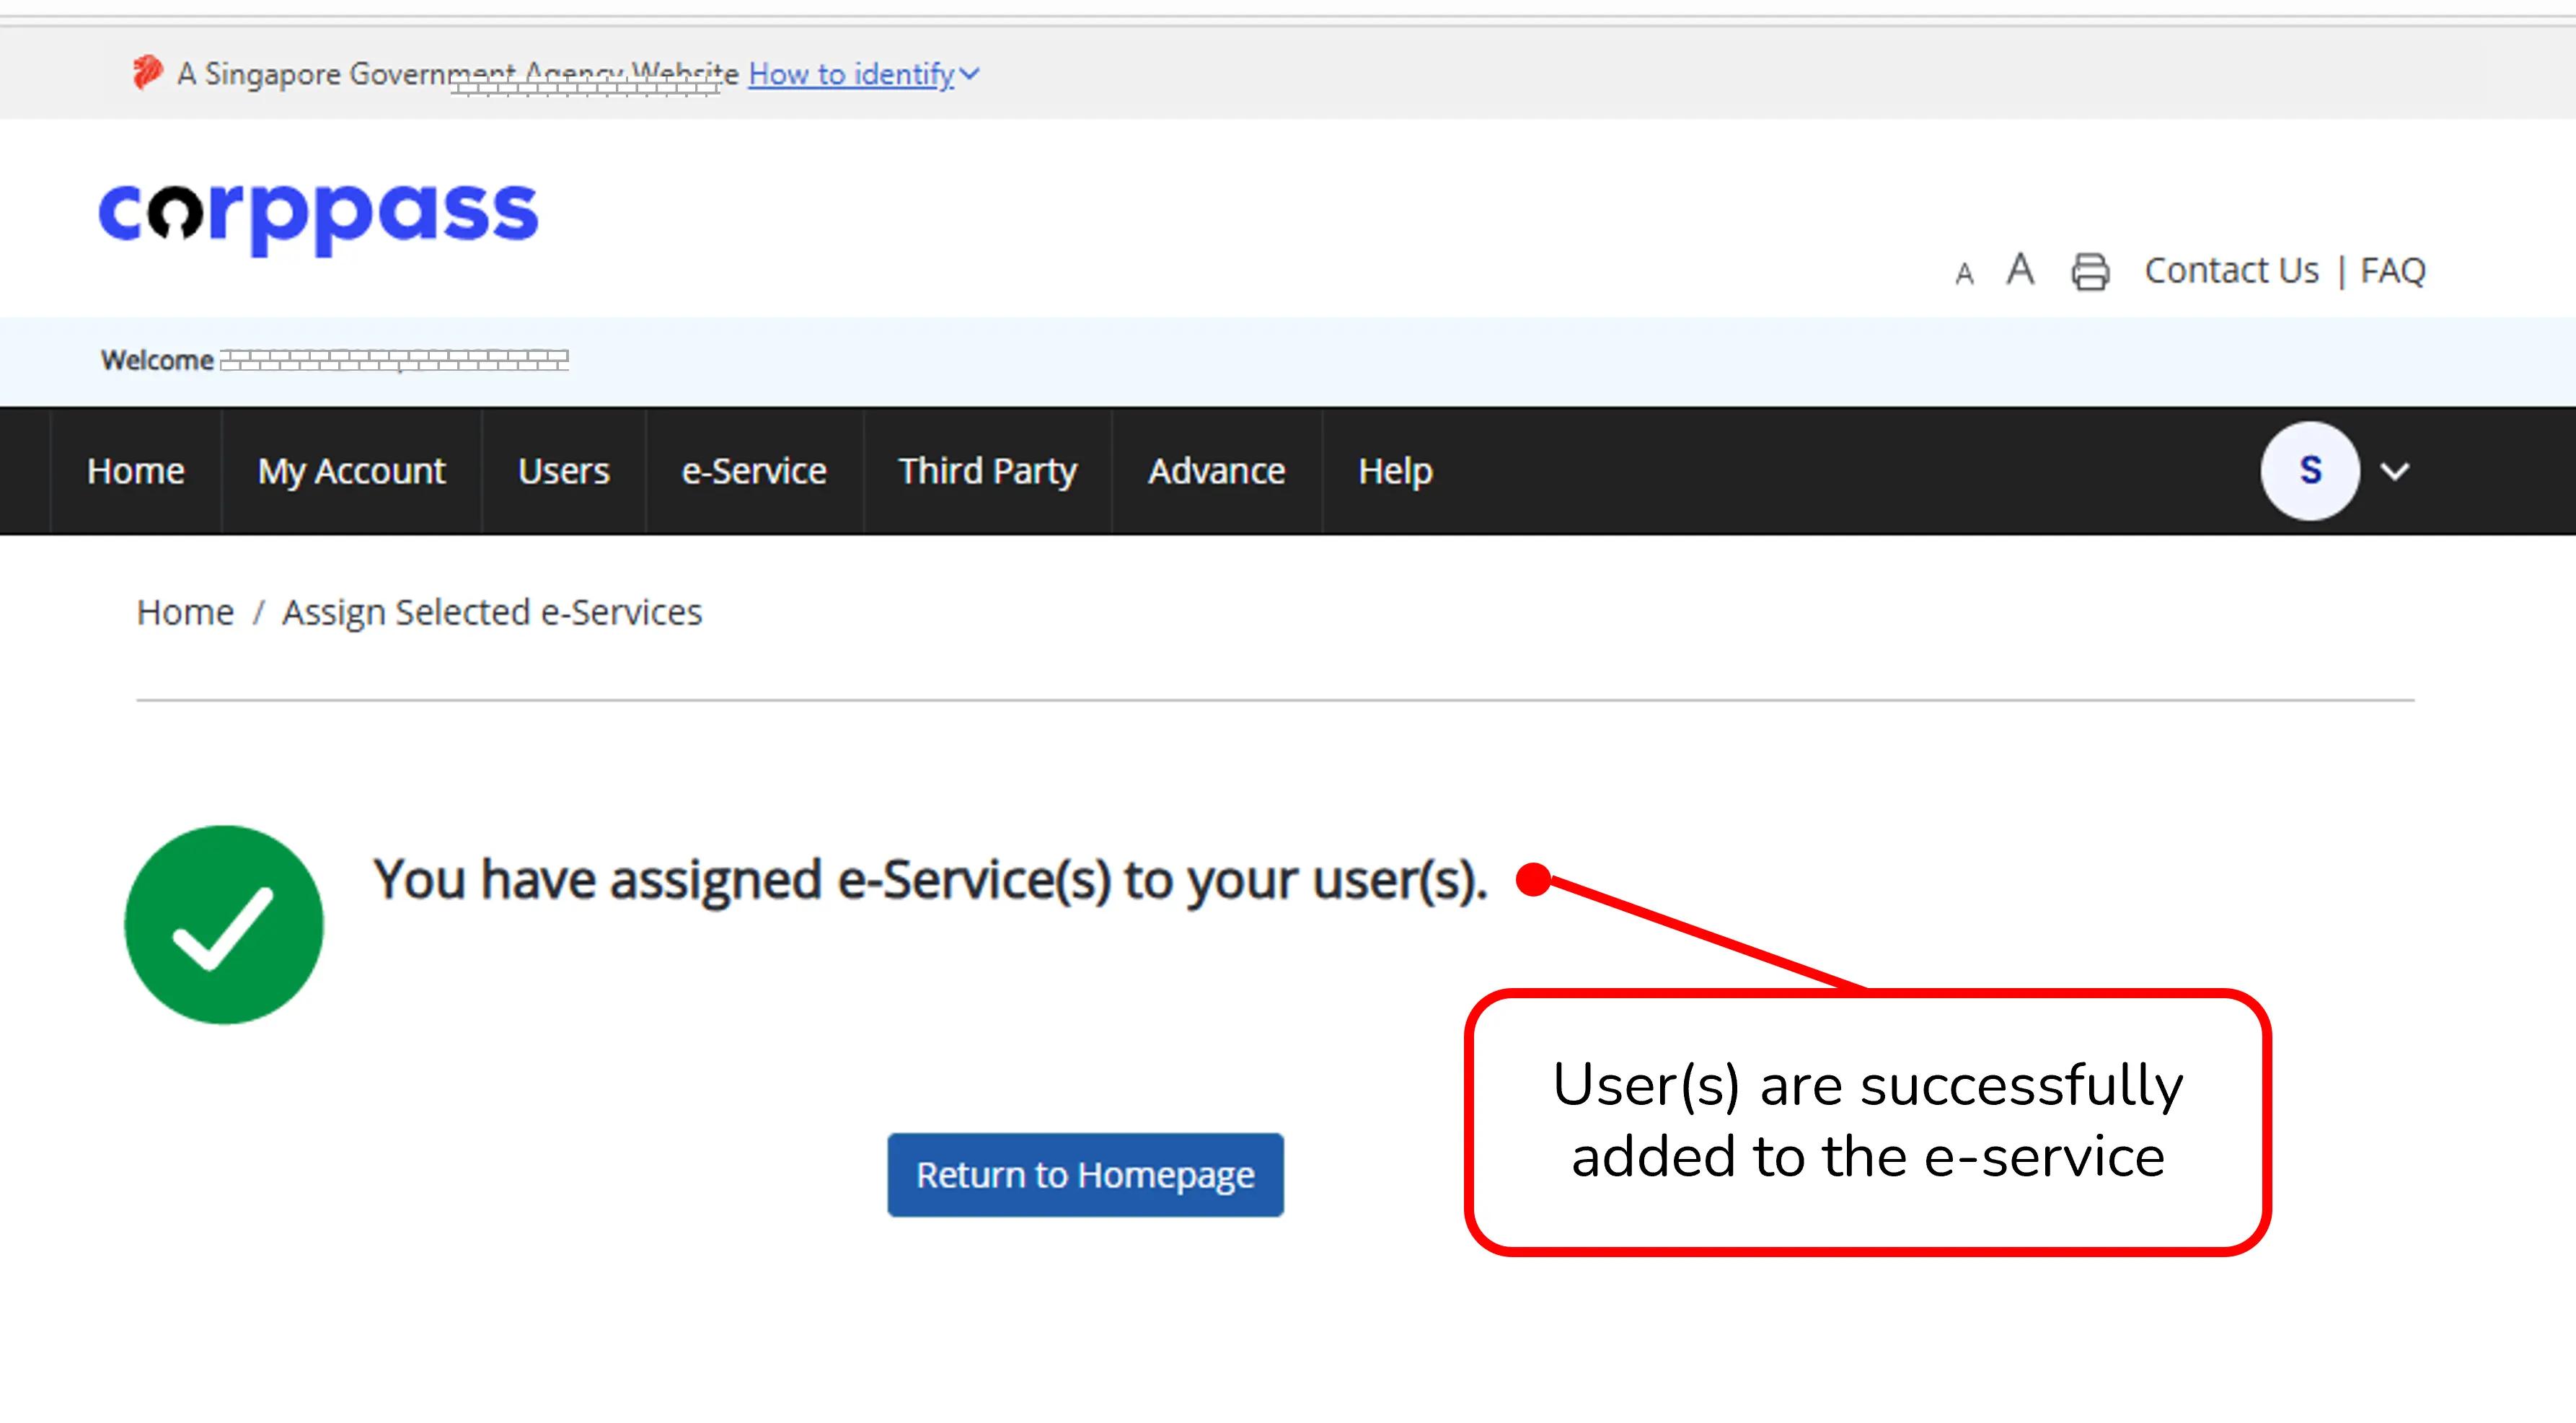The height and width of the screenshot is (1423, 2576).
Task: Open the account chevron beside the avatar
Action: [x=2394, y=471]
